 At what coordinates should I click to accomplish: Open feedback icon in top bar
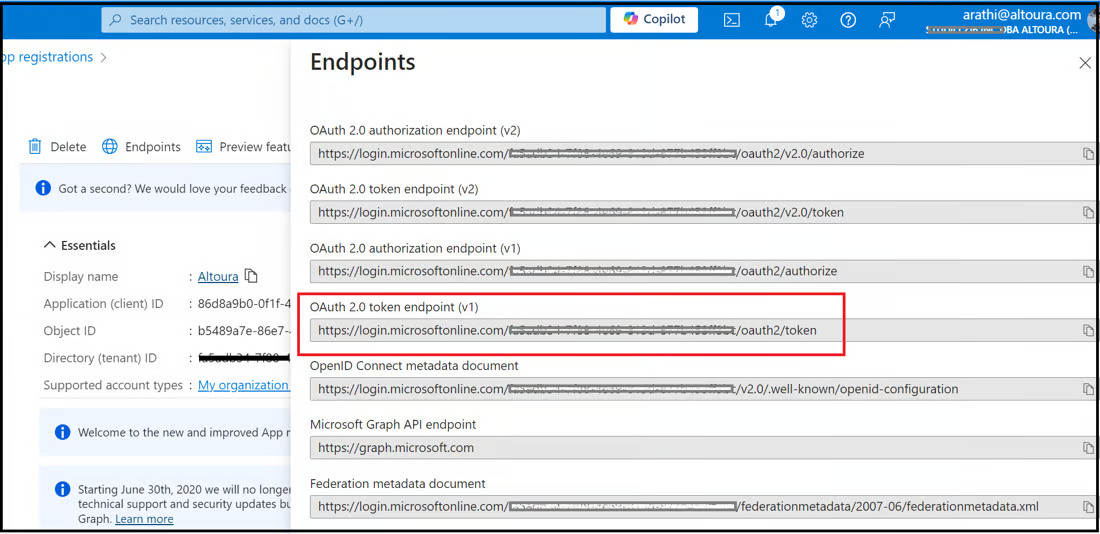pos(887,20)
